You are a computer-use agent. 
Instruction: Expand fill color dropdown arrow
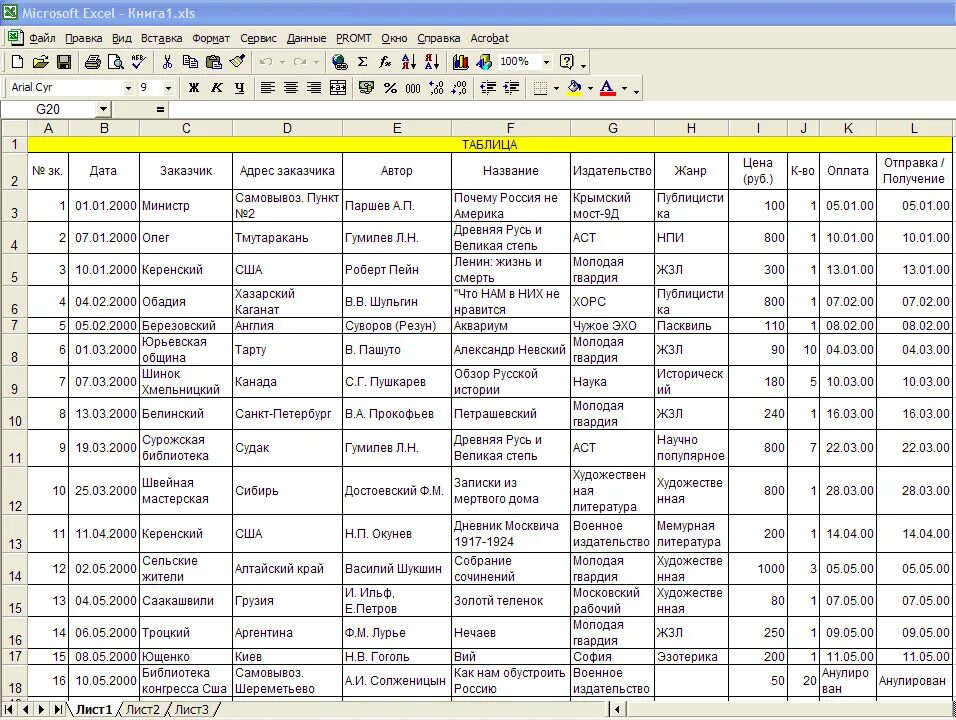tap(590, 88)
